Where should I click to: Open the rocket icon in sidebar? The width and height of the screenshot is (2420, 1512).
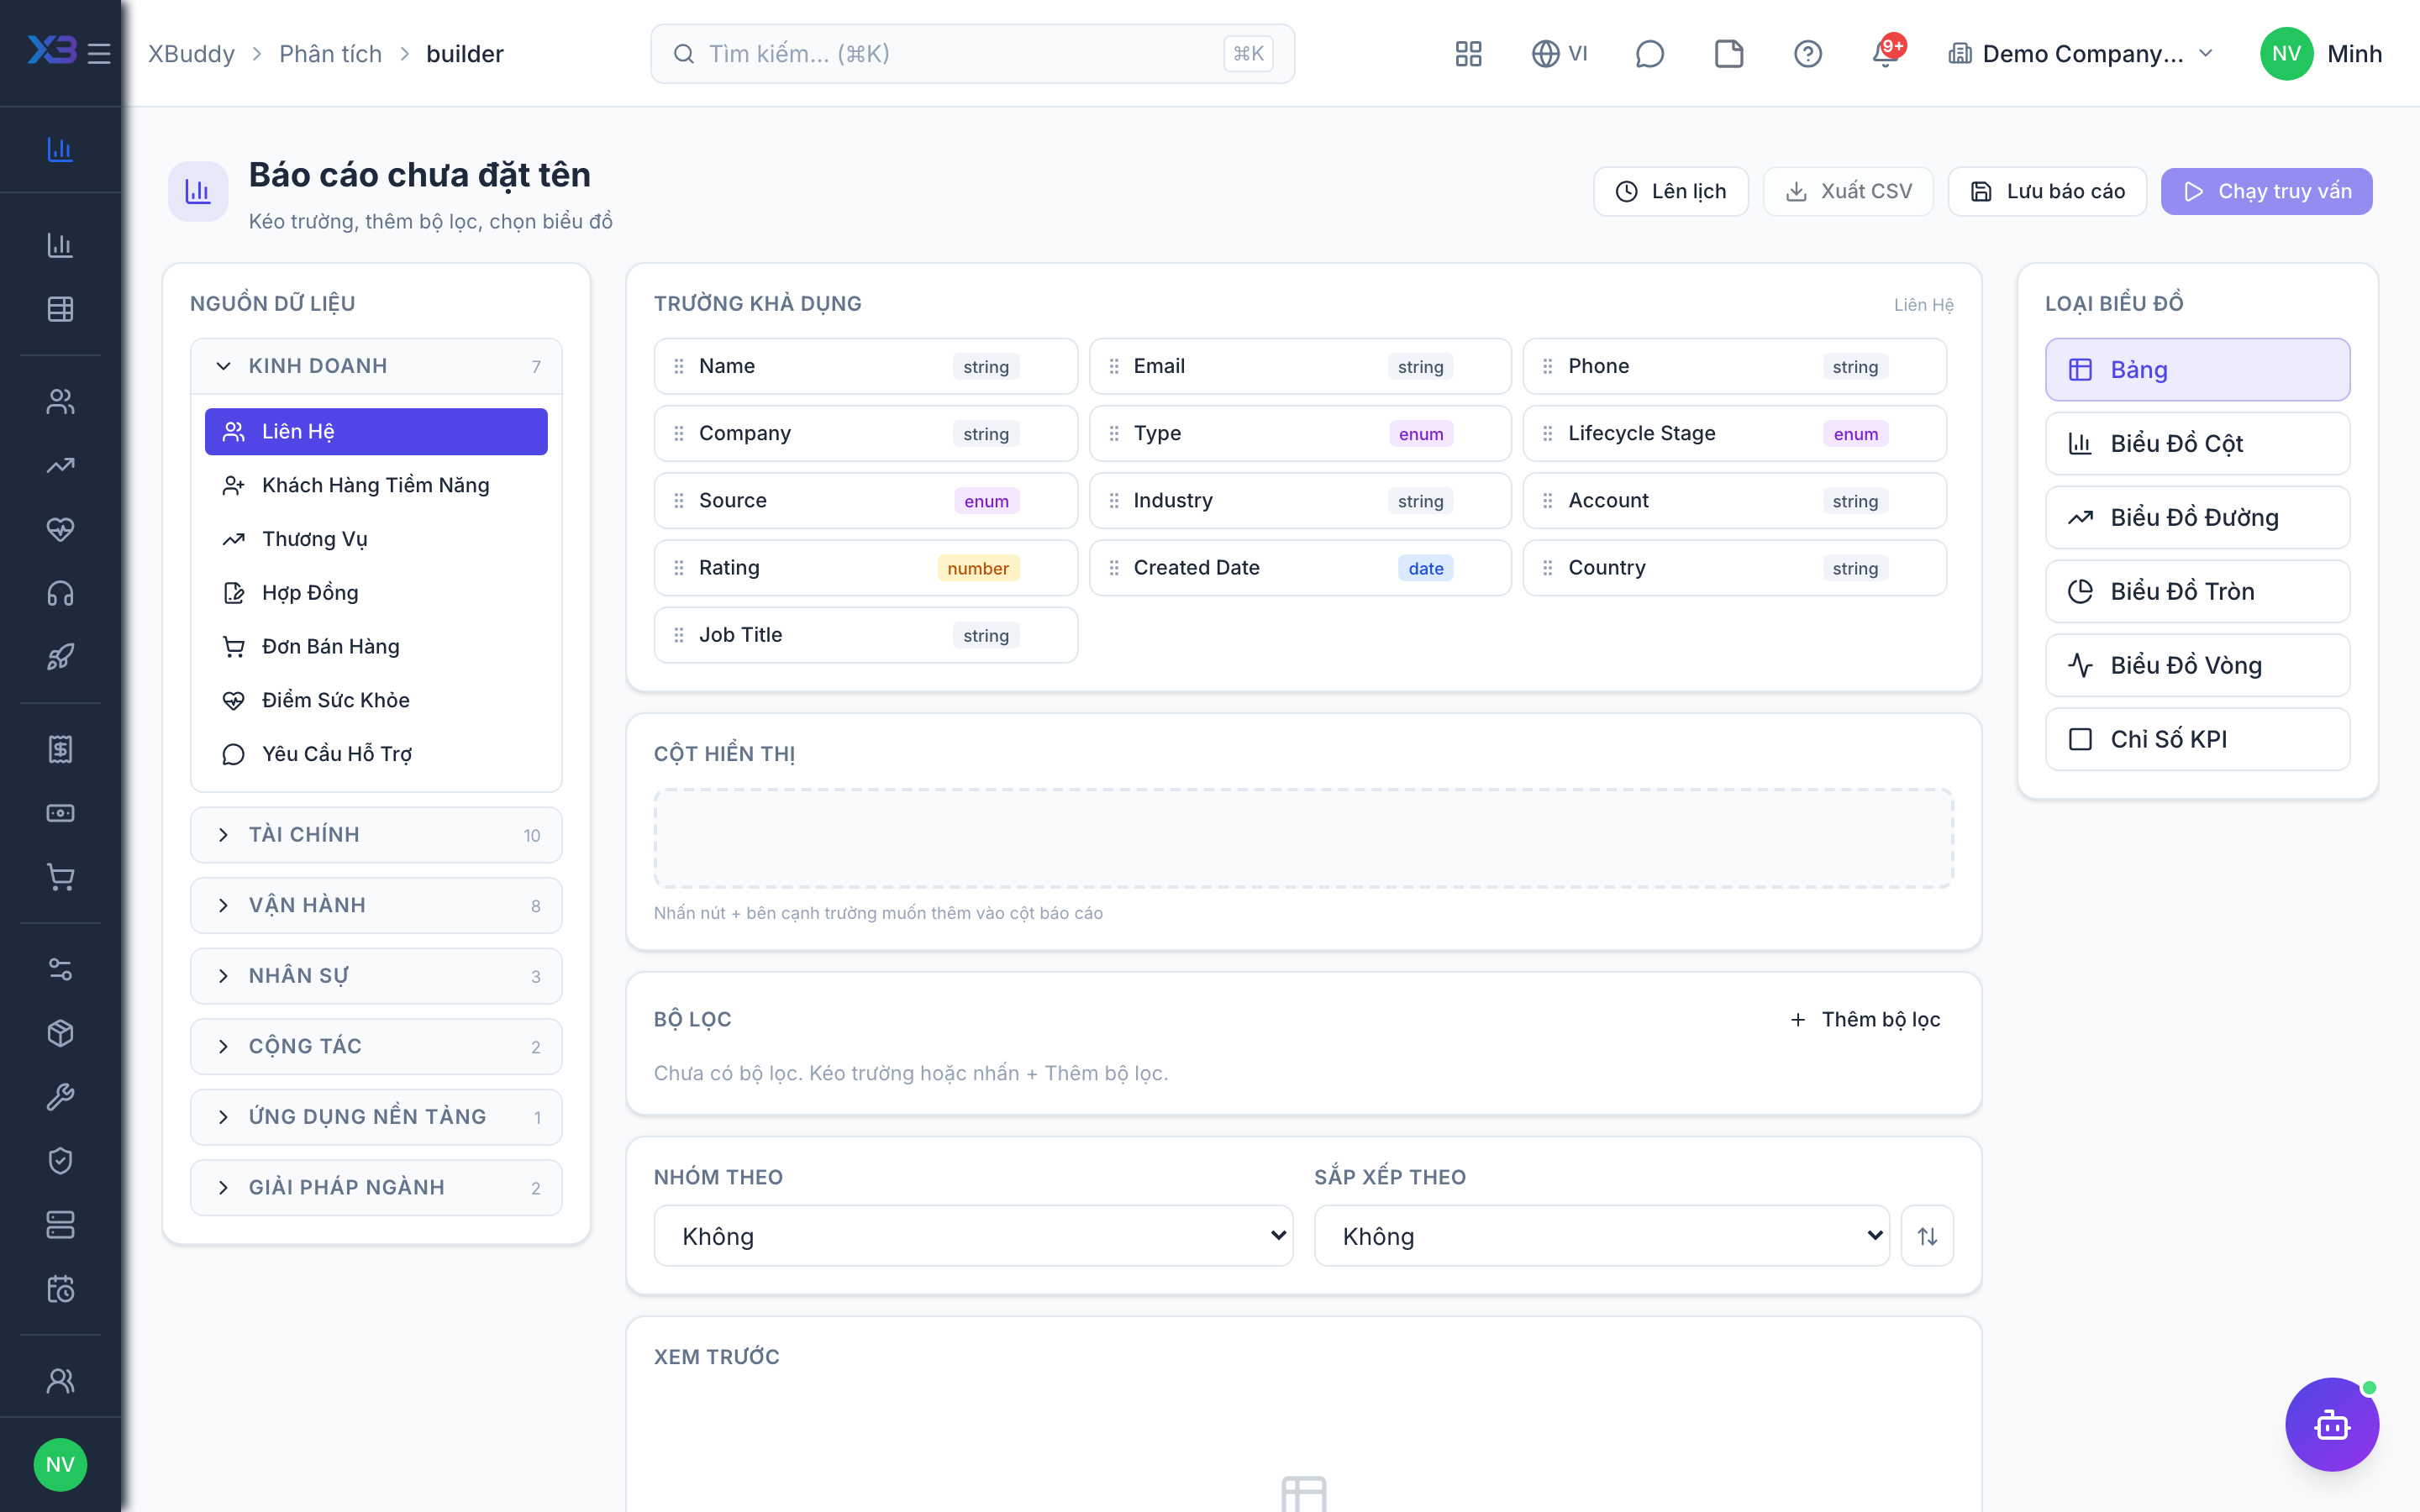pyautogui.click(x=60, y=657)
